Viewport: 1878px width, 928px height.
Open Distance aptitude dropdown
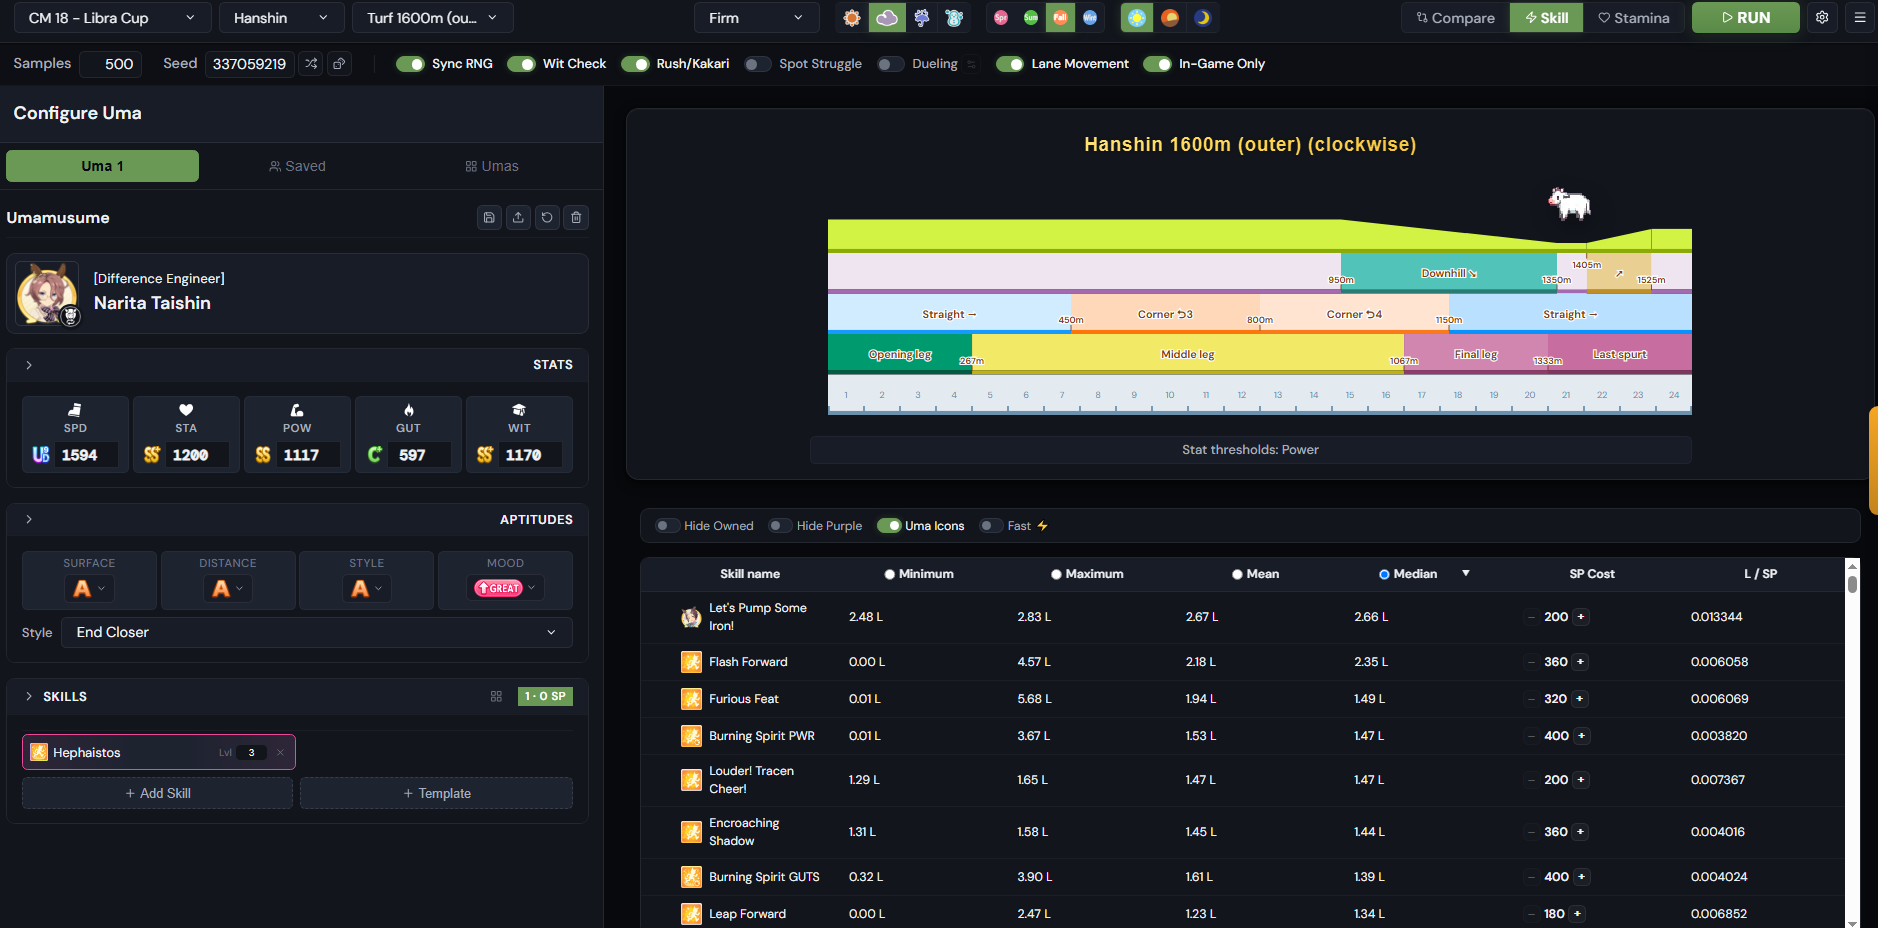coord(228,589)
